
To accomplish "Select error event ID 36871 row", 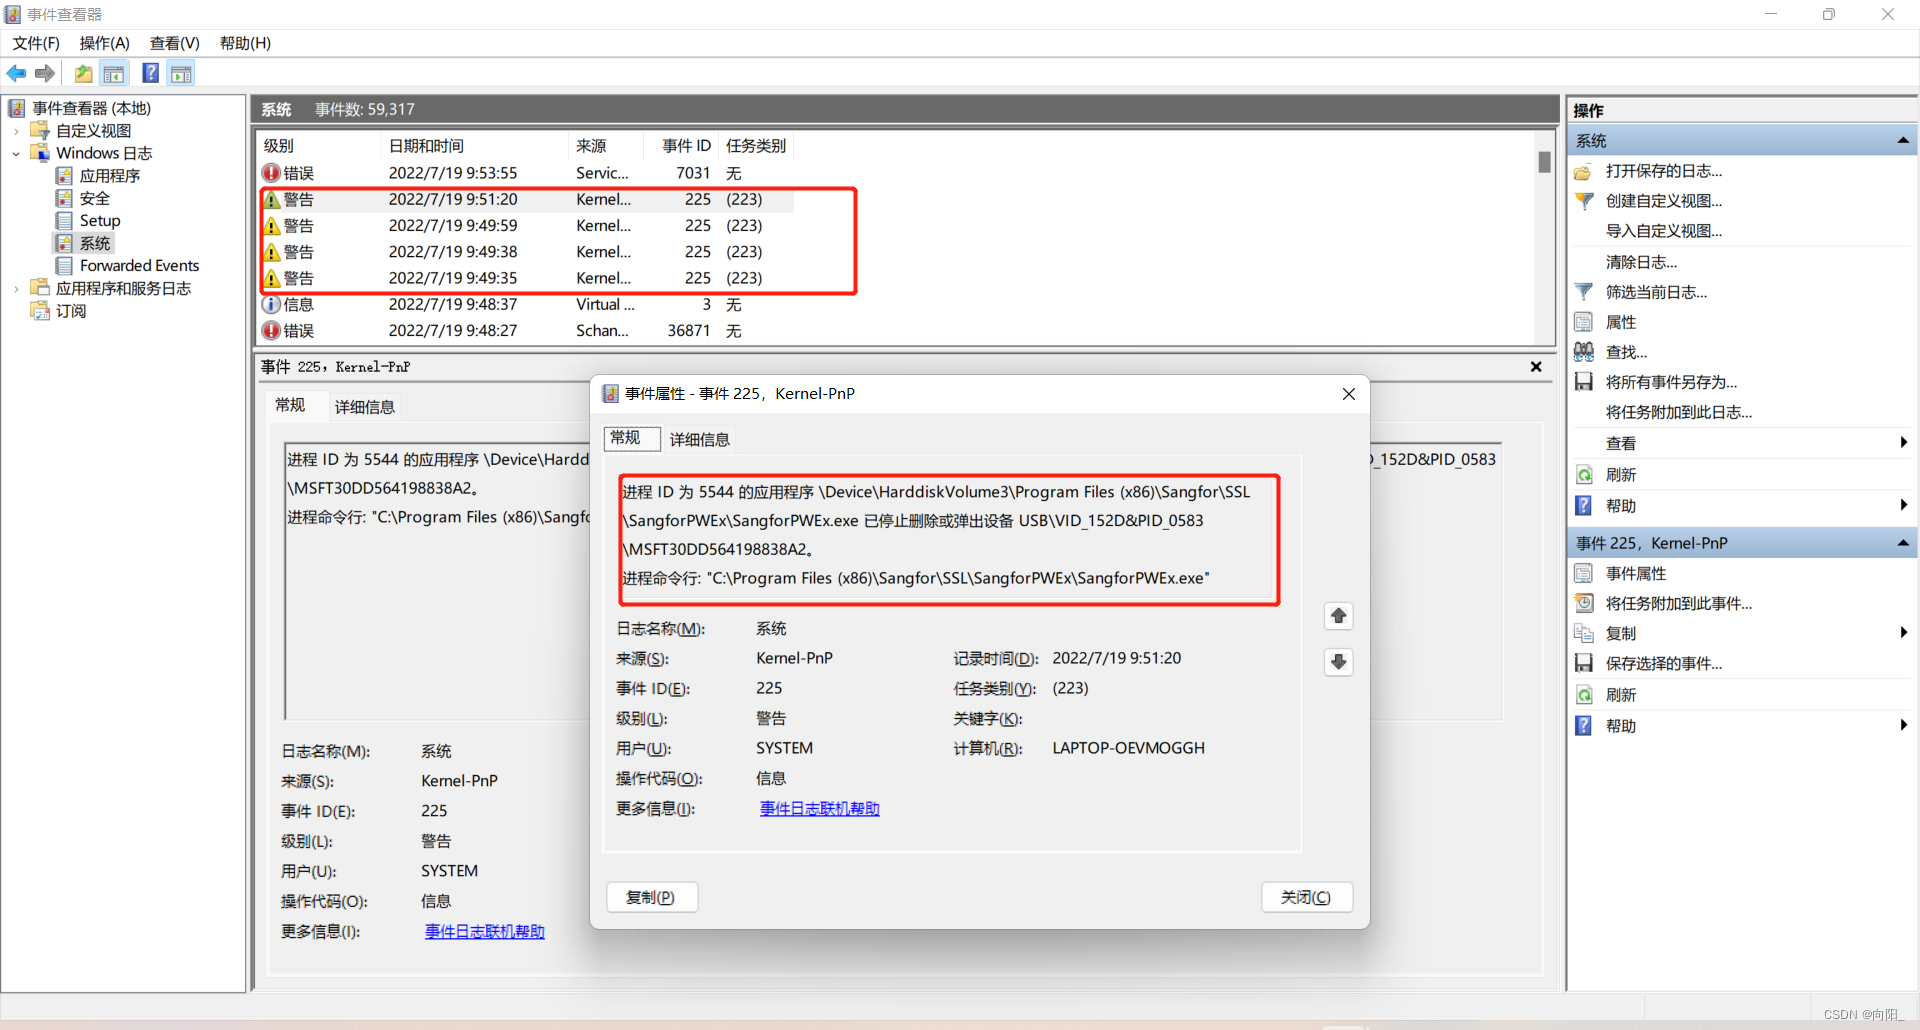I will click(x=527, y=331).
